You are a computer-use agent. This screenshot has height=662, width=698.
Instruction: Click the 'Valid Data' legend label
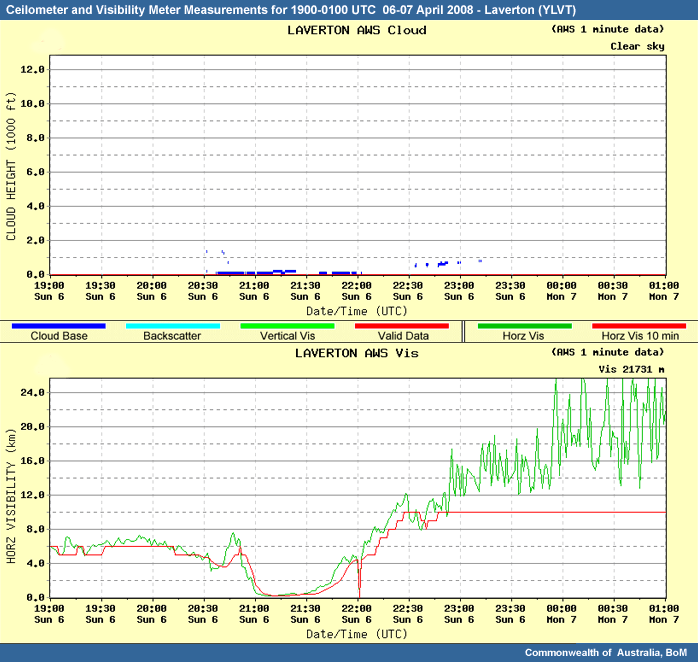[403, 336]
